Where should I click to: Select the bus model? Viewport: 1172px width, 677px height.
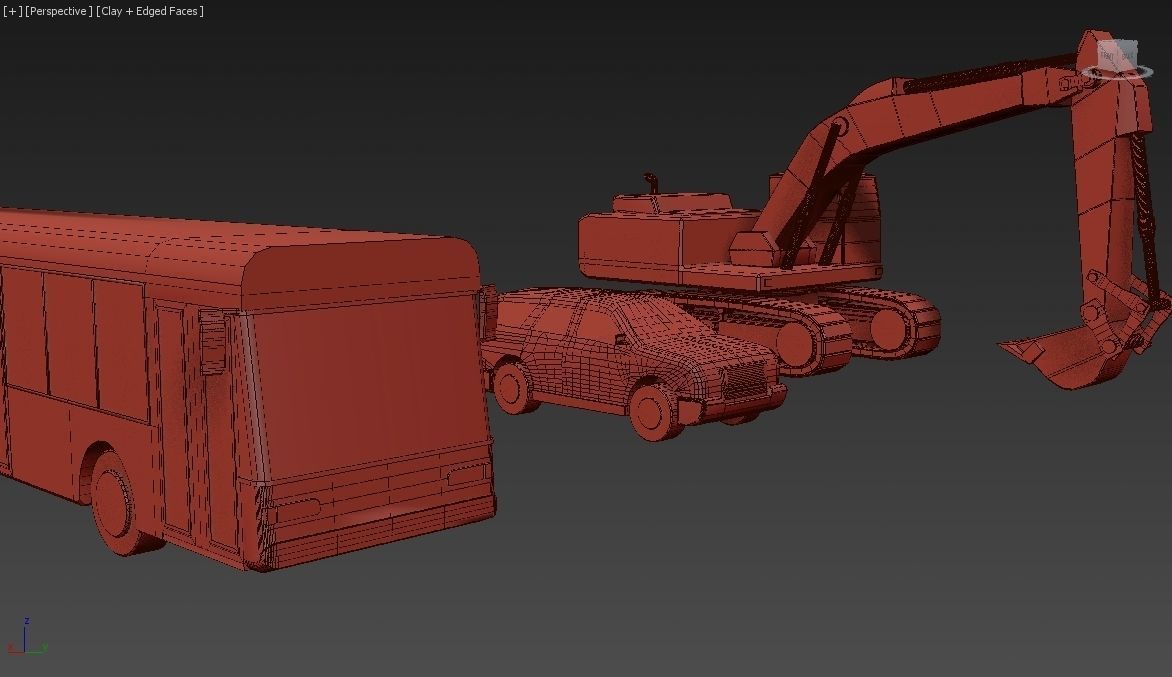click(247, 389)
